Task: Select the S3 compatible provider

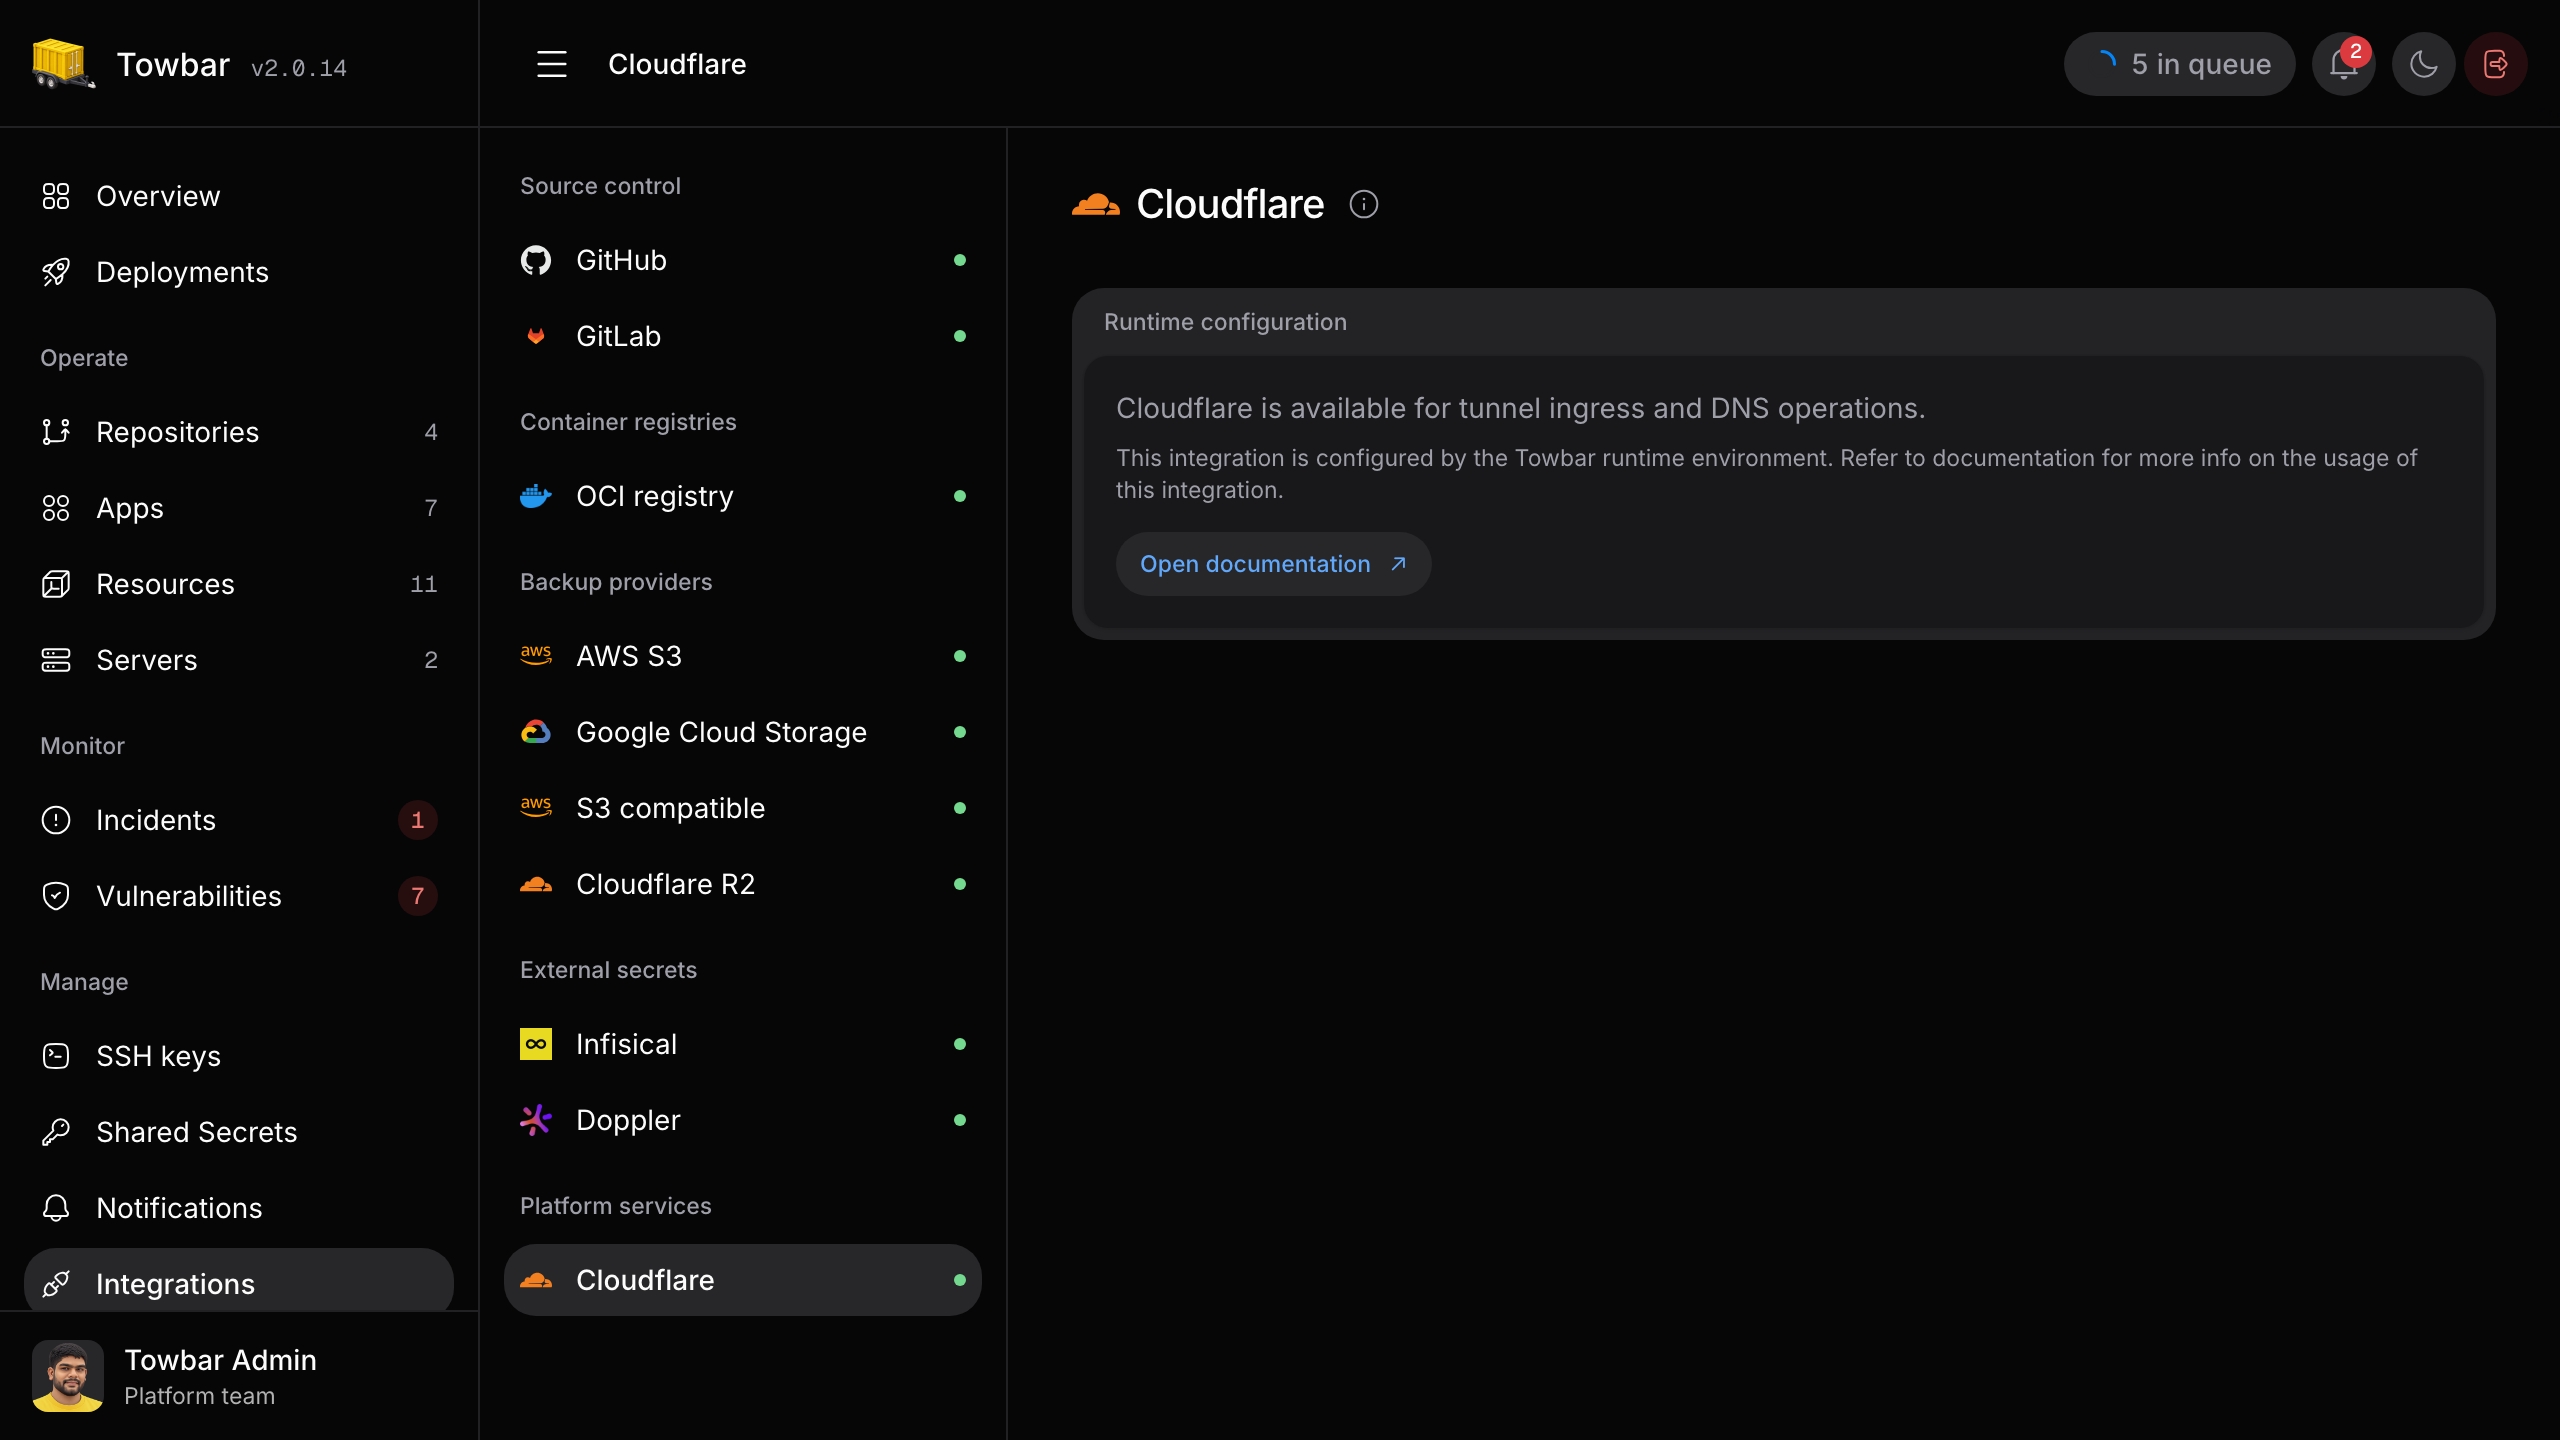Action: coord(743,808)
